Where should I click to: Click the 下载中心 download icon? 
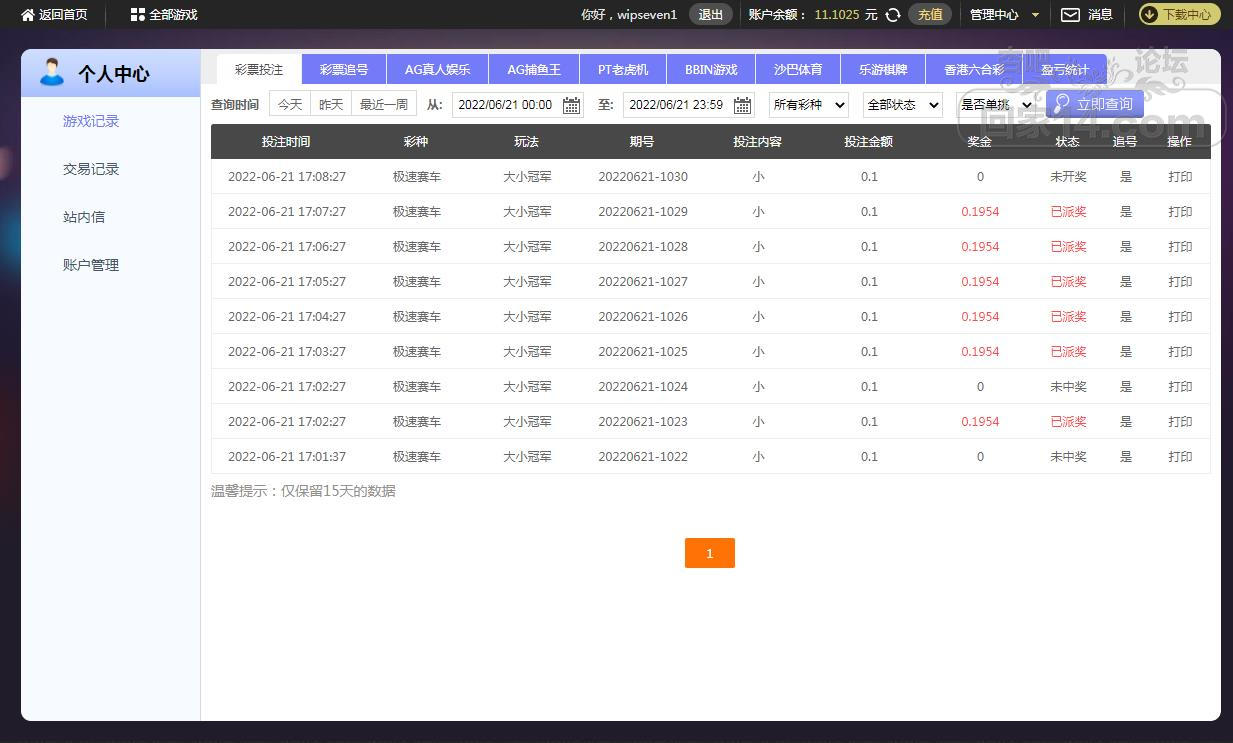(x=1149, y=15)
